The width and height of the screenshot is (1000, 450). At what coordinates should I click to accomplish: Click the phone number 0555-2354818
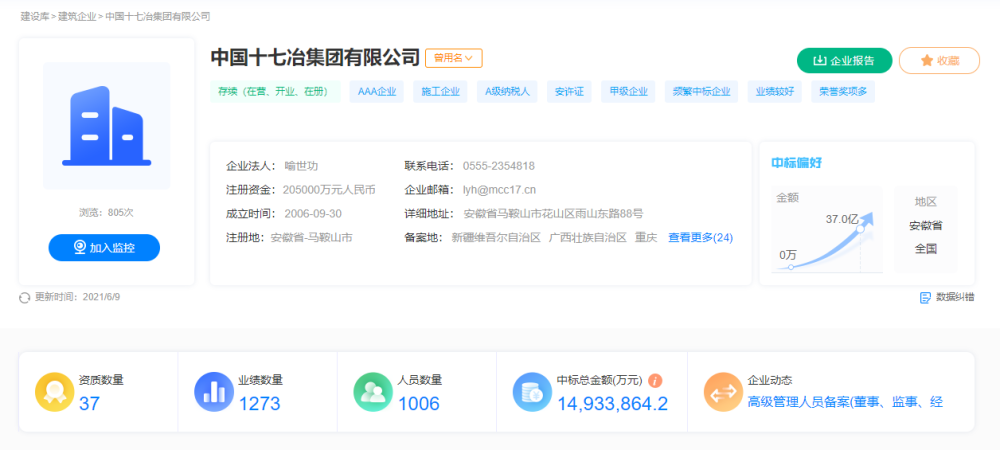tap(499, 166)
